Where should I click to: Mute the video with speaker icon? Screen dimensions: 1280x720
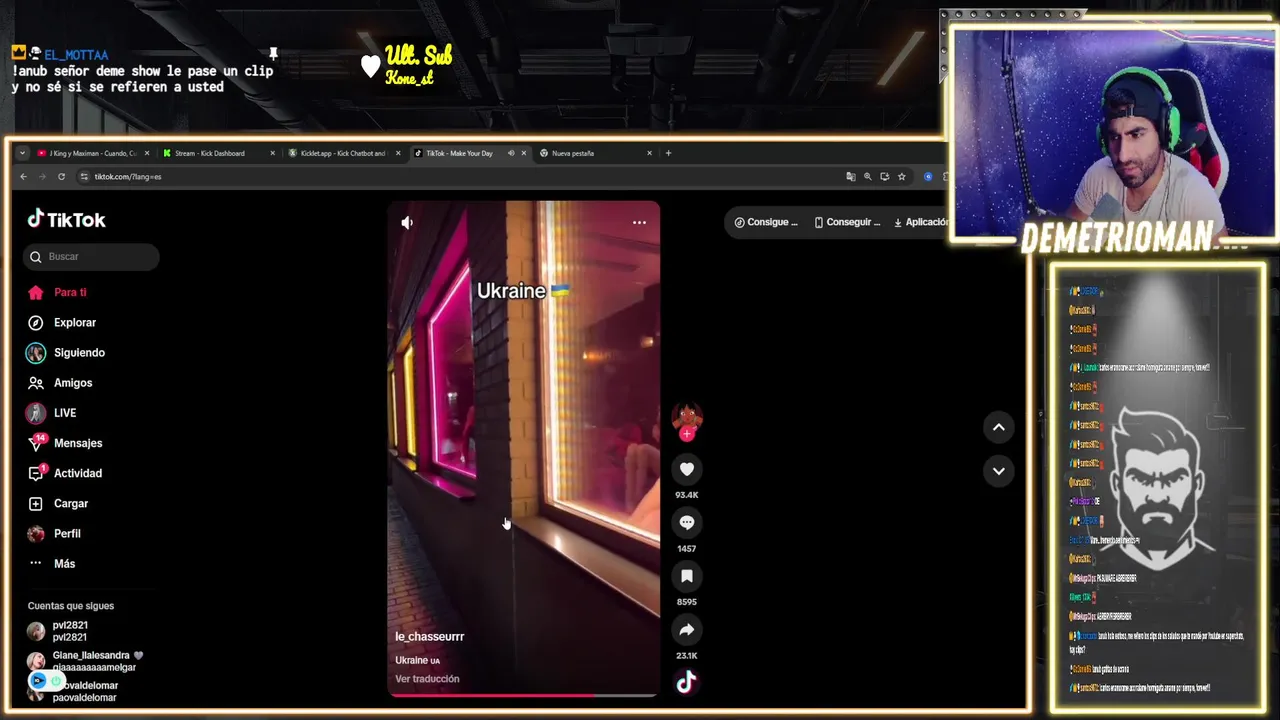(407, 222)
